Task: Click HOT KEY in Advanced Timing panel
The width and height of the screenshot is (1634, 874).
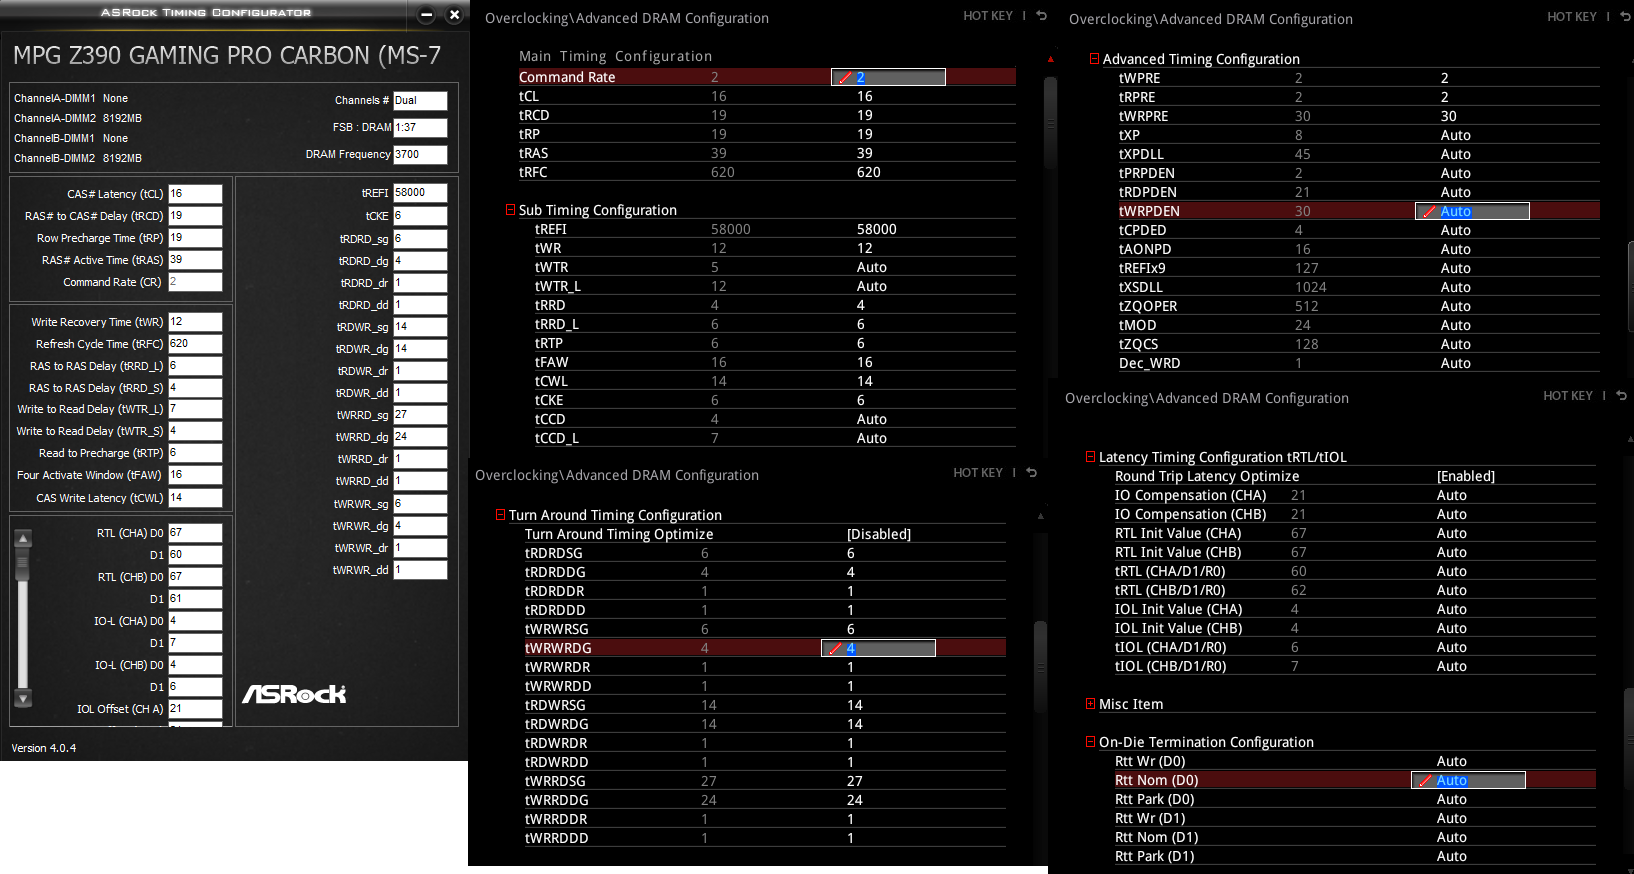Action: coord(1572,17)
